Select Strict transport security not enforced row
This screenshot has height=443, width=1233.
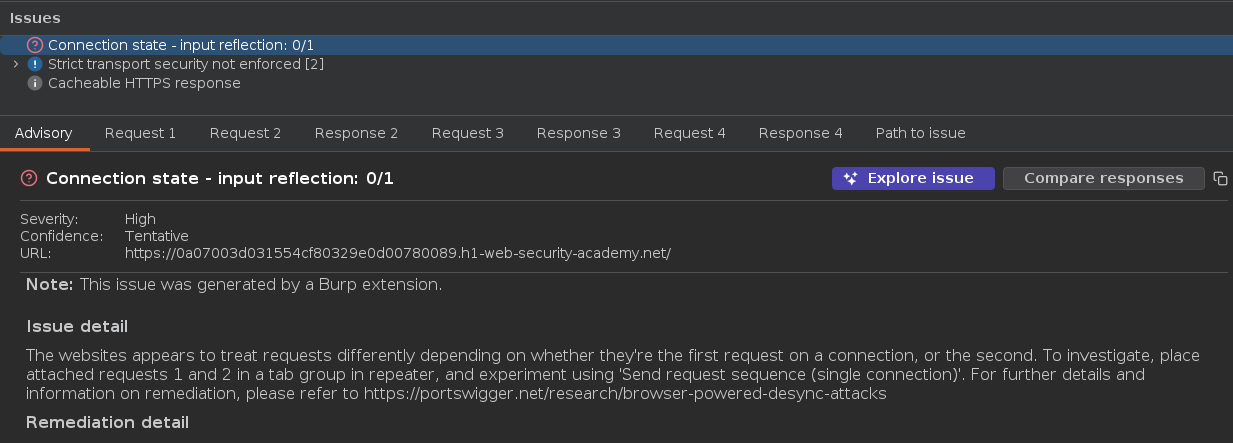tap(185, 64)
